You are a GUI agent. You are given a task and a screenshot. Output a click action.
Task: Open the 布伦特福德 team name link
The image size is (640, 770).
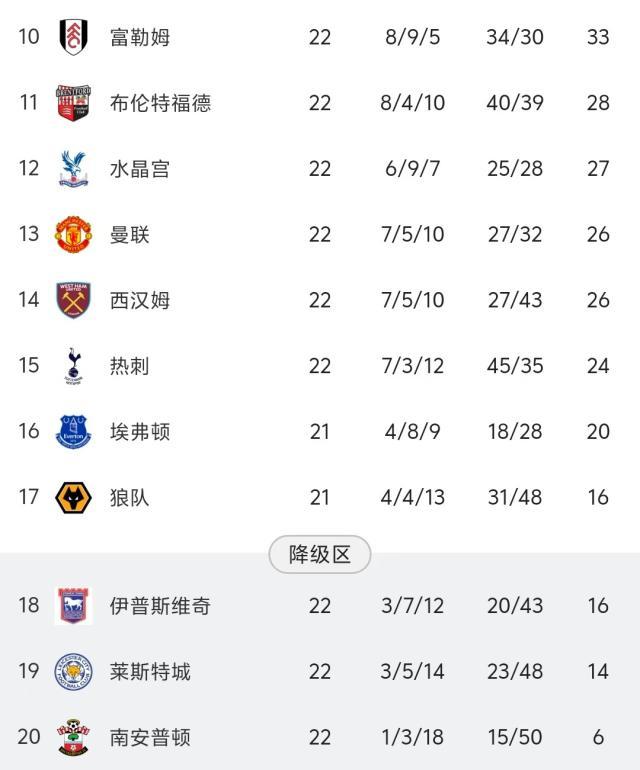160,103
